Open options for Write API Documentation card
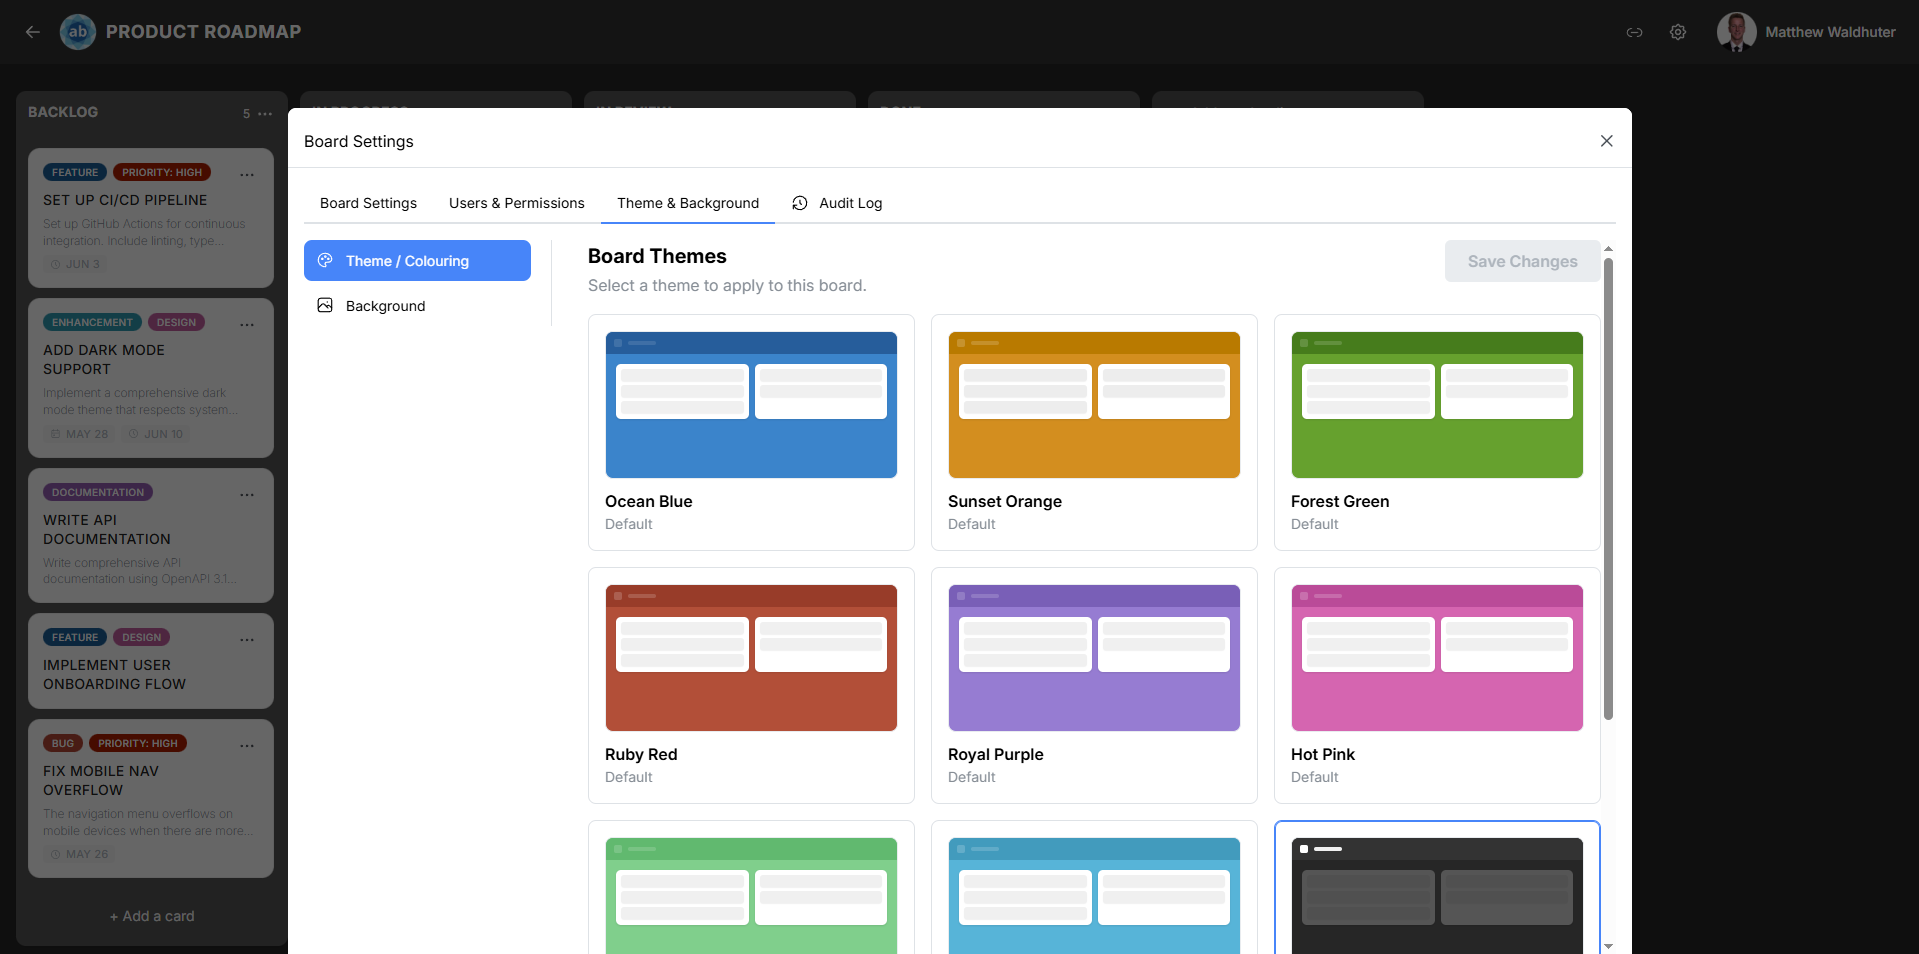Viewport: 1919px width, 954px height. tap(247, 494)
